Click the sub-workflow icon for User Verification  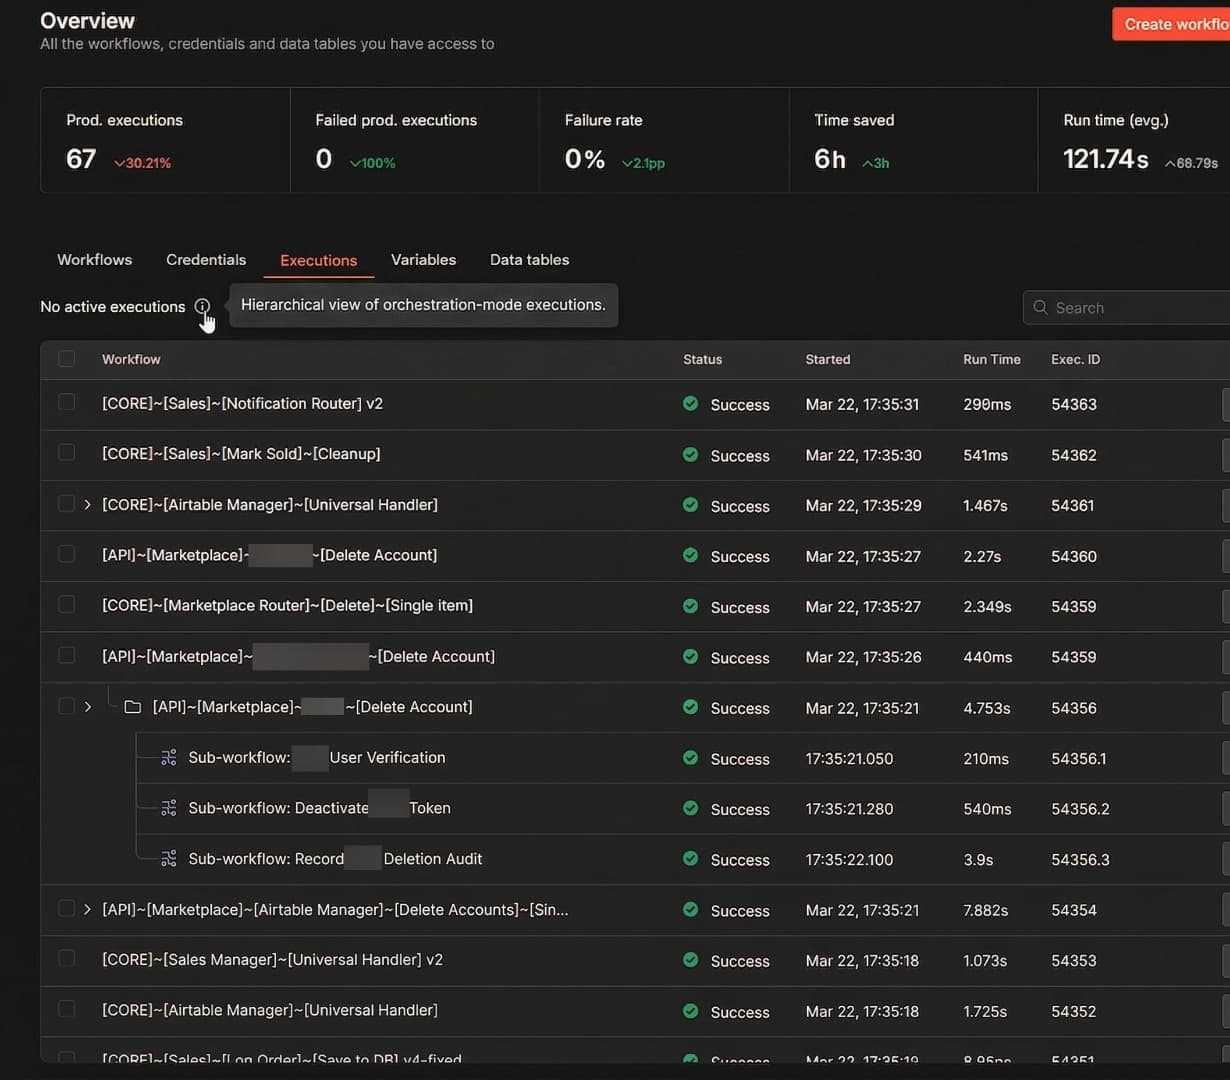(x=169, y=758)
